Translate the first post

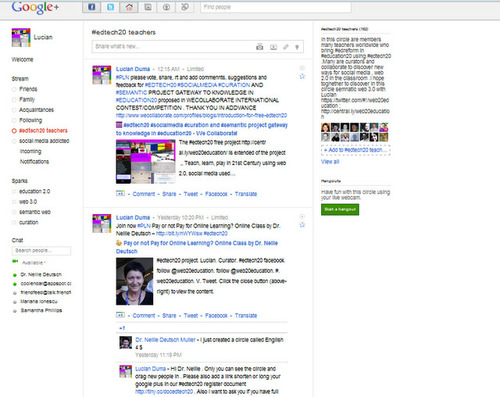(246, 194)
